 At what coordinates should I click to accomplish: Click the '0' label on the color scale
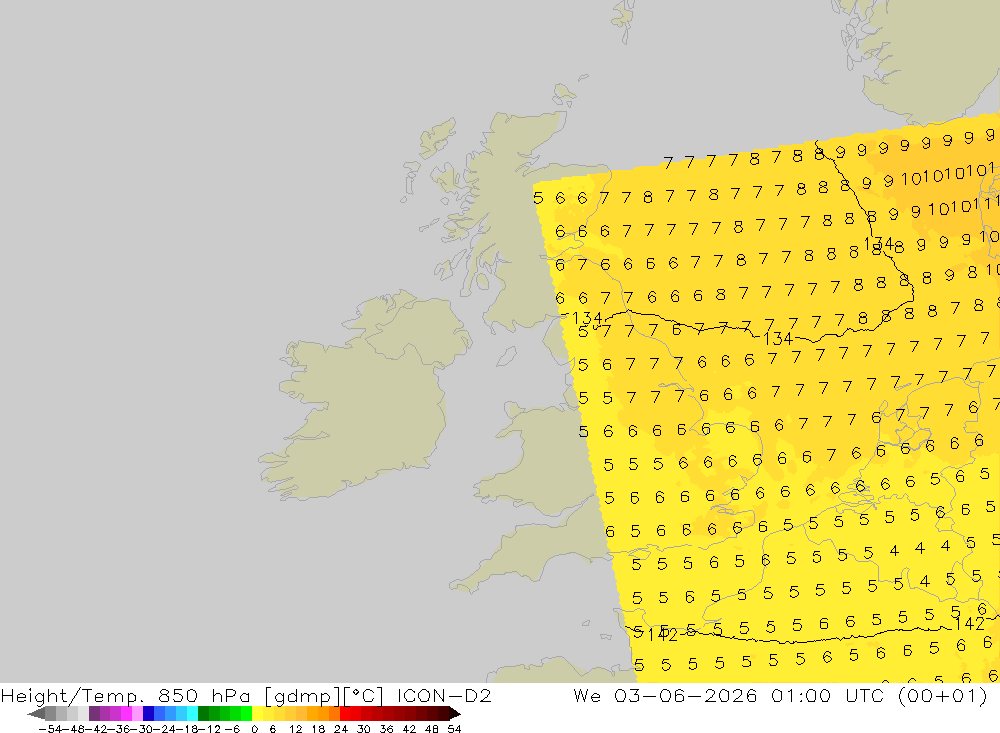pyautogui.click(x=254, y=729)
